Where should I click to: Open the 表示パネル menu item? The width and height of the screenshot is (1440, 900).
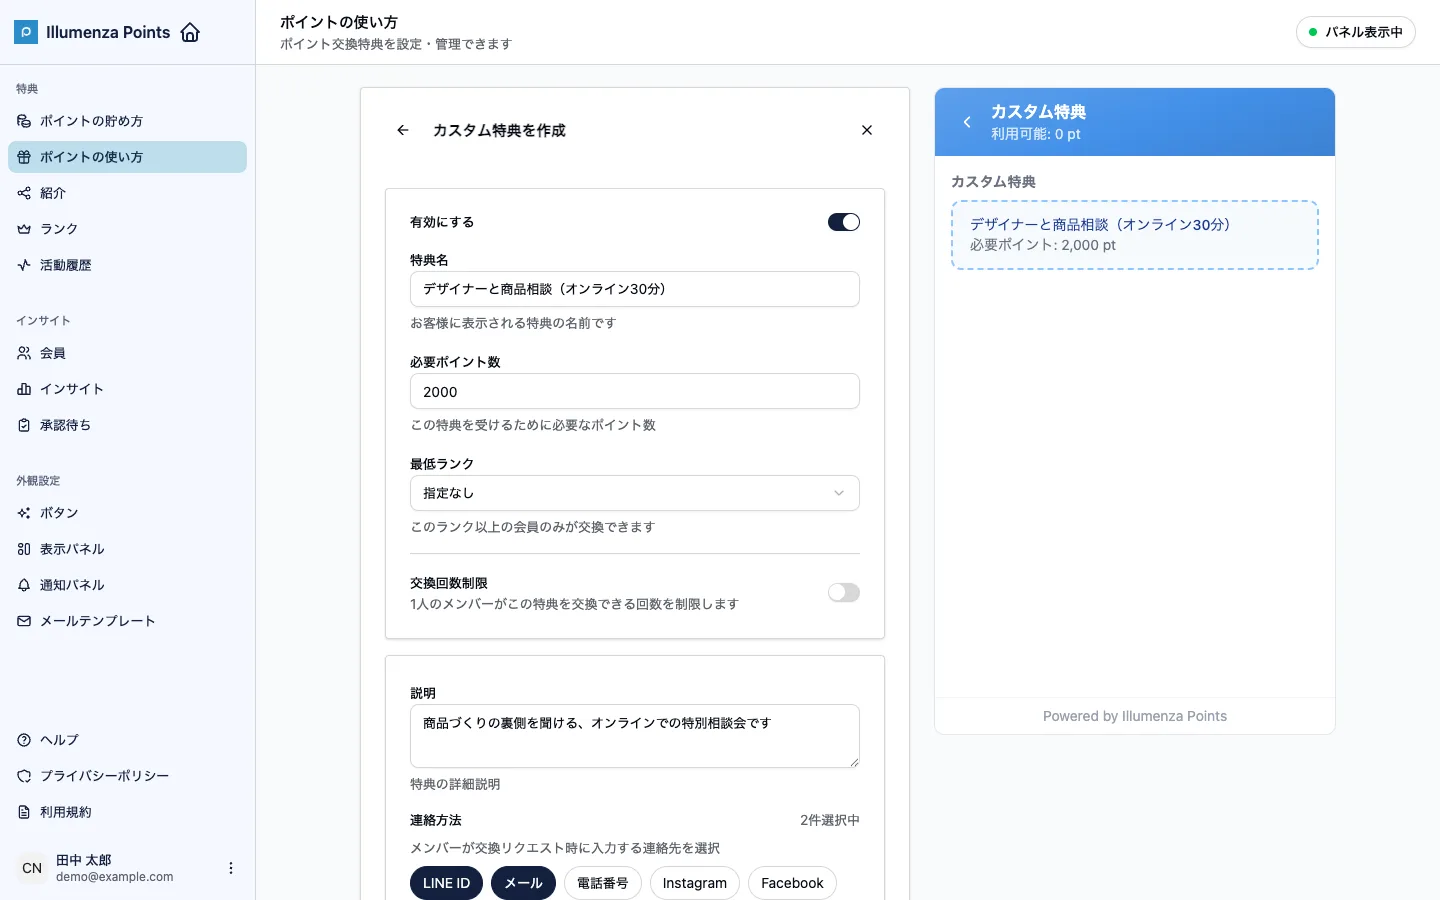pyautogui.click(x=127, y=549)
